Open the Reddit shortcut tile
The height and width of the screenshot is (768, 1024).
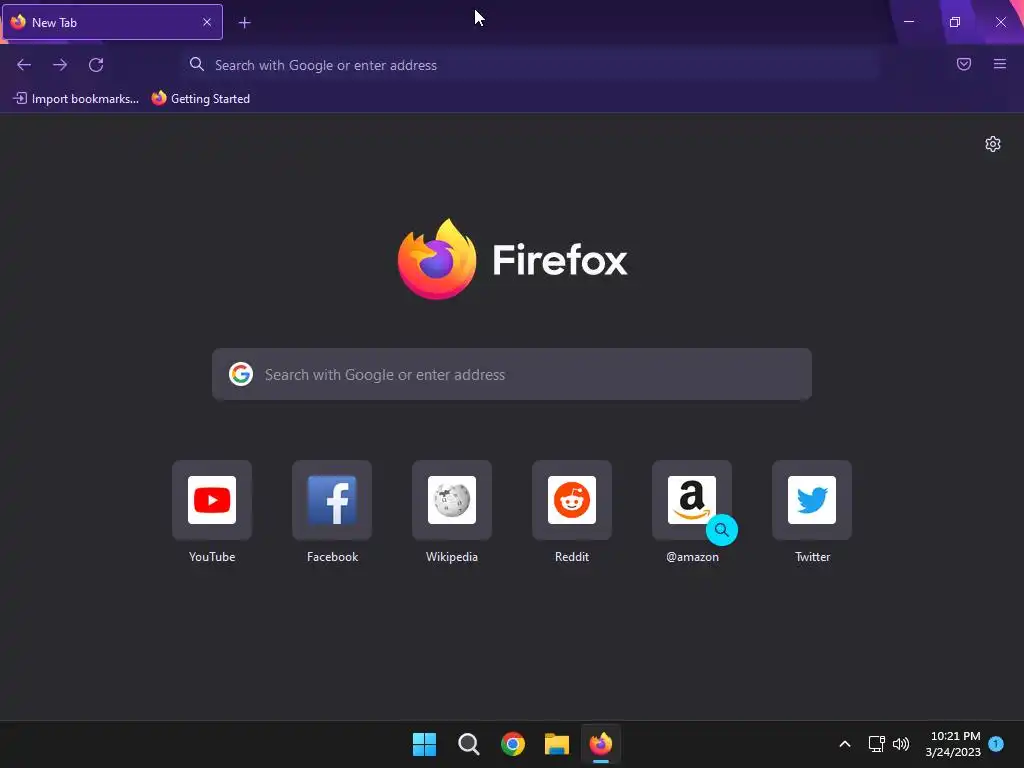pyautogui.click(x=572, y=500)
